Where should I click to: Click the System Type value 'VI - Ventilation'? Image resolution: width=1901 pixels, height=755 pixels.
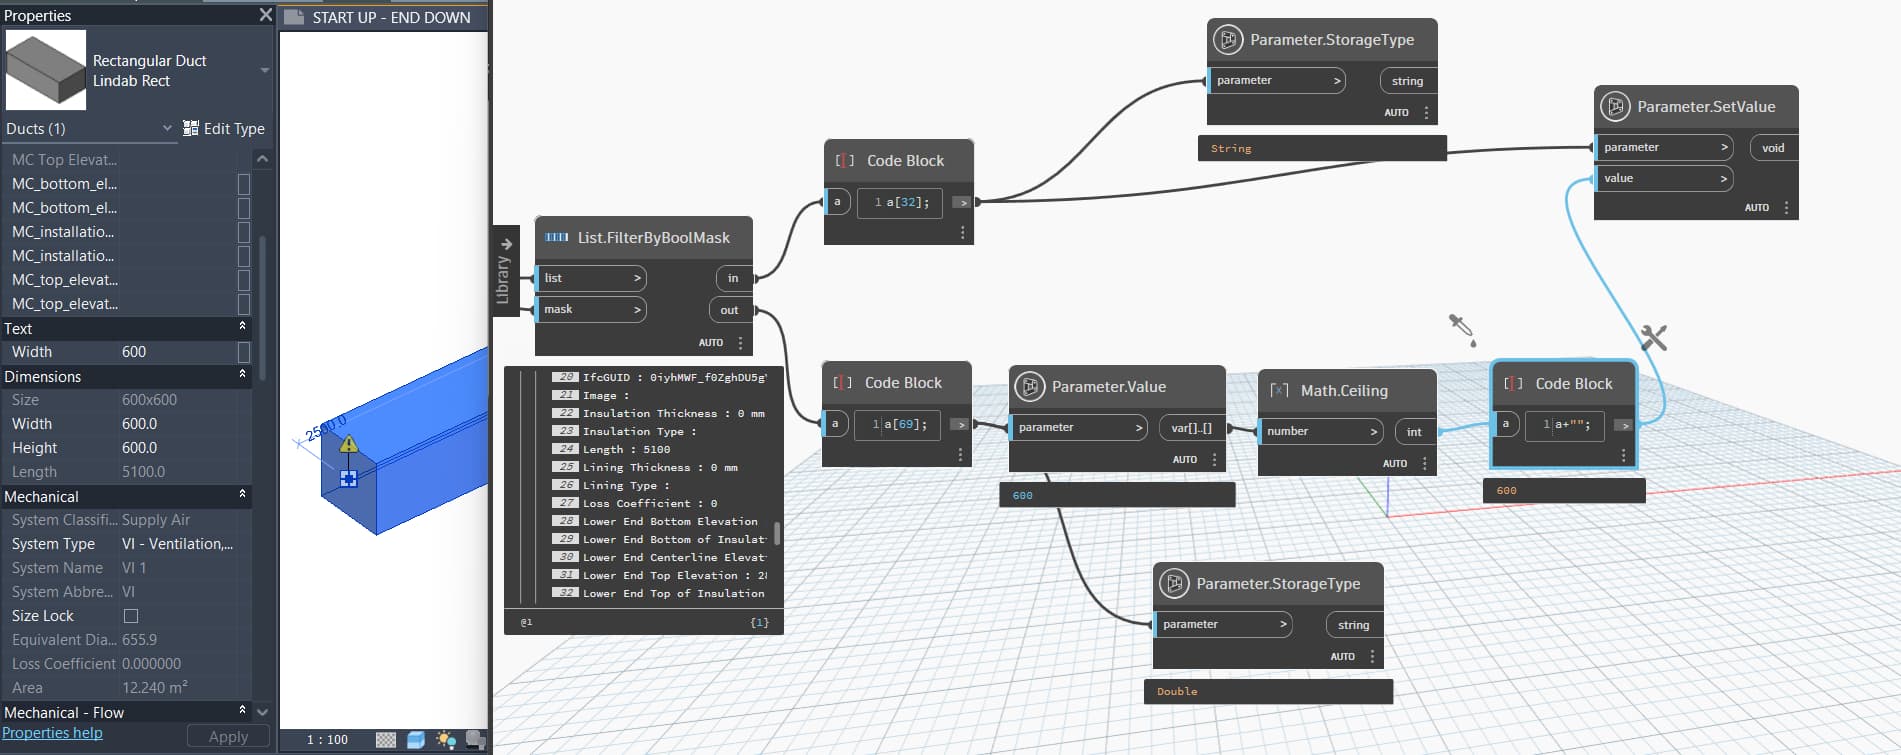pos(178,544)
